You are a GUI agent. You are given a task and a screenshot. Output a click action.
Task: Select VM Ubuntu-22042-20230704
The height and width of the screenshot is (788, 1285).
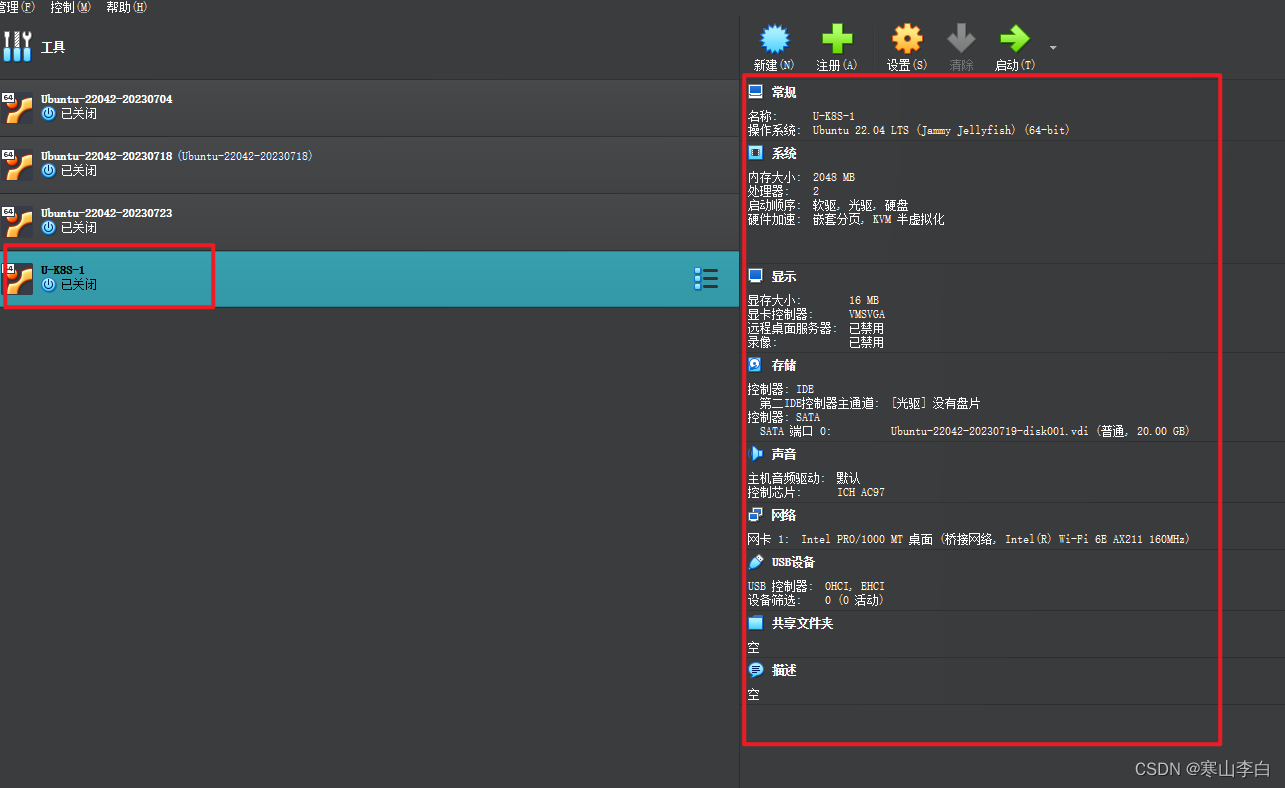[369, 108]
